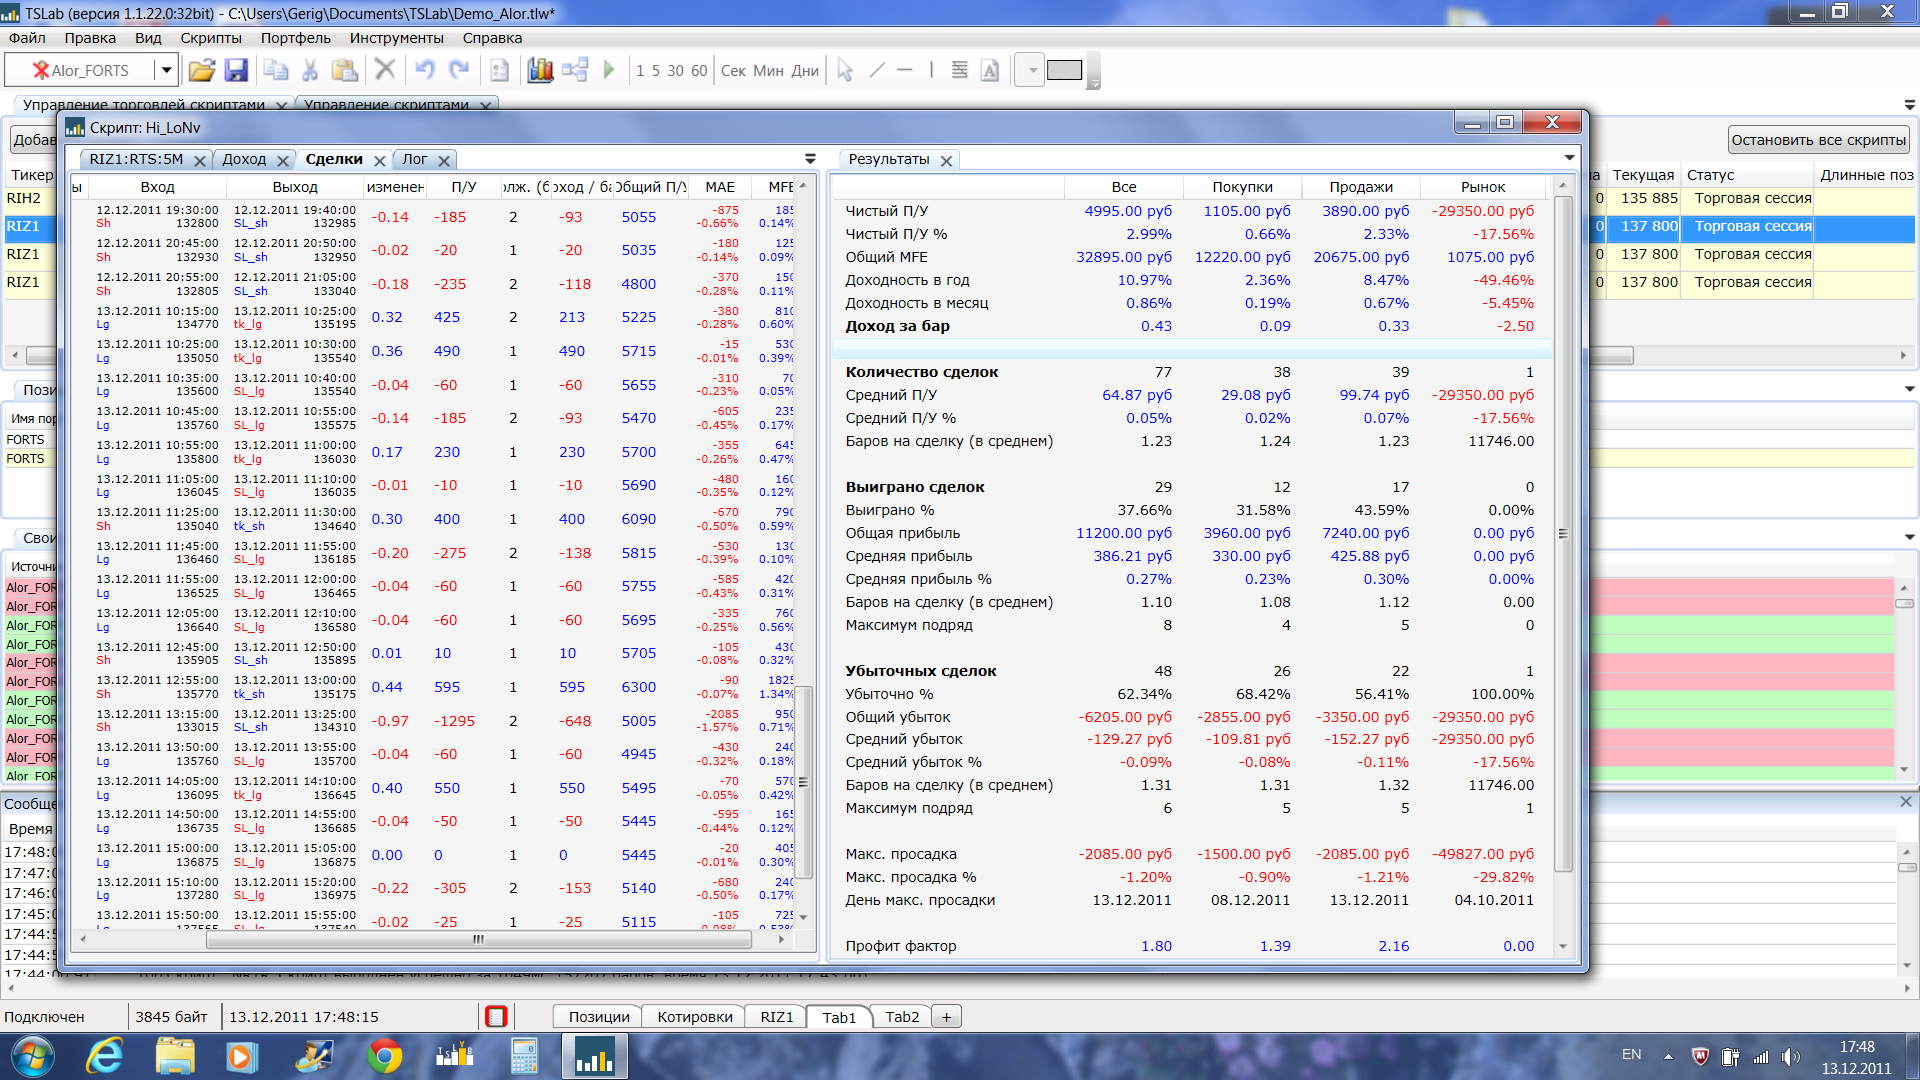The height and width of the screenshot is (1080, 1920).
Task: Click the undo arrow icon
Action: click(x=425, y=70)
